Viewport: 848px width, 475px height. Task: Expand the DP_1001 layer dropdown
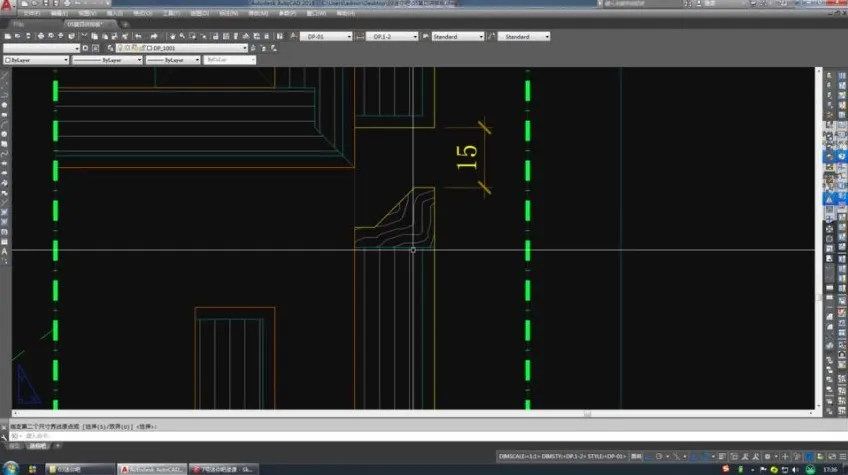coord(244,48)
